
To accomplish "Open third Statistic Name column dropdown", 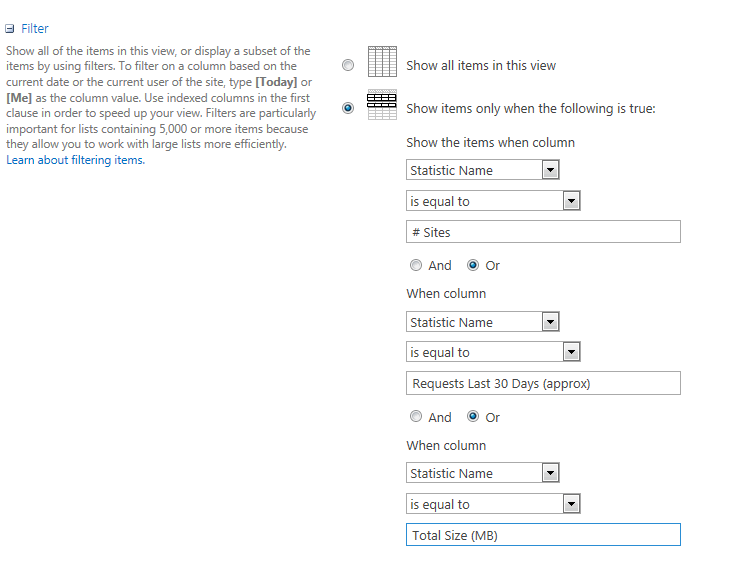I will click(x=550, y=473).
